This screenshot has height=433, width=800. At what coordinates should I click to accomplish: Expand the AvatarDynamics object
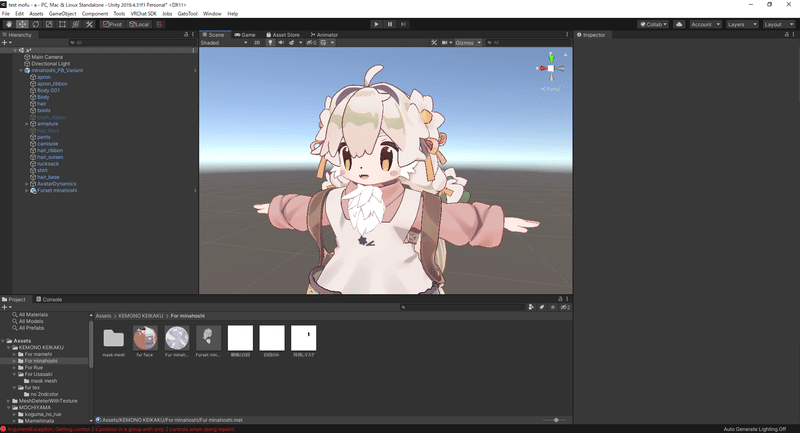click(27, 184)
